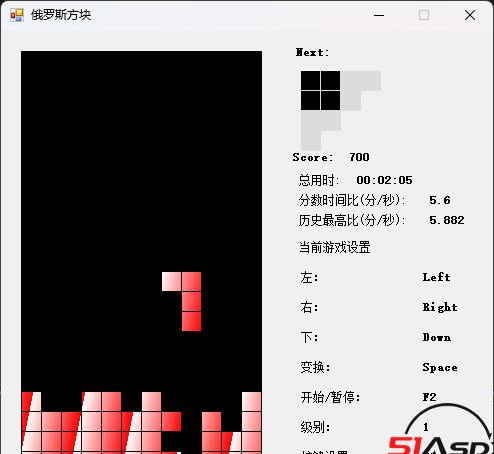Screen dimensions: 494x454
Task: Click the total time 00:02:05 label
Action: click(x=384, y=180)
